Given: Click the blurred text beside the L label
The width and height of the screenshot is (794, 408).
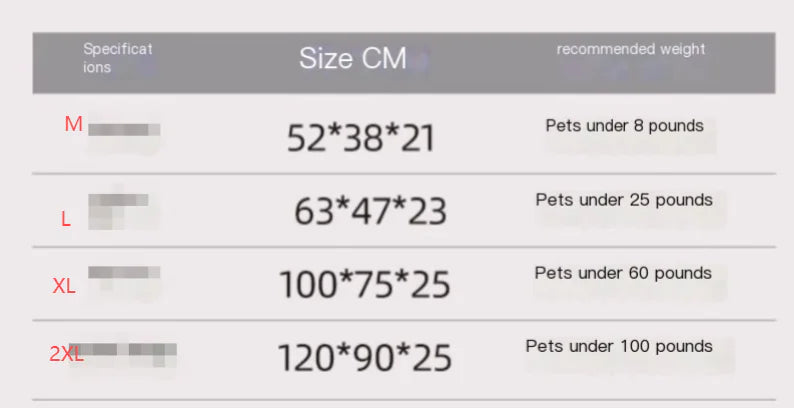Looking at the screenshot, I should pos(118,205).
